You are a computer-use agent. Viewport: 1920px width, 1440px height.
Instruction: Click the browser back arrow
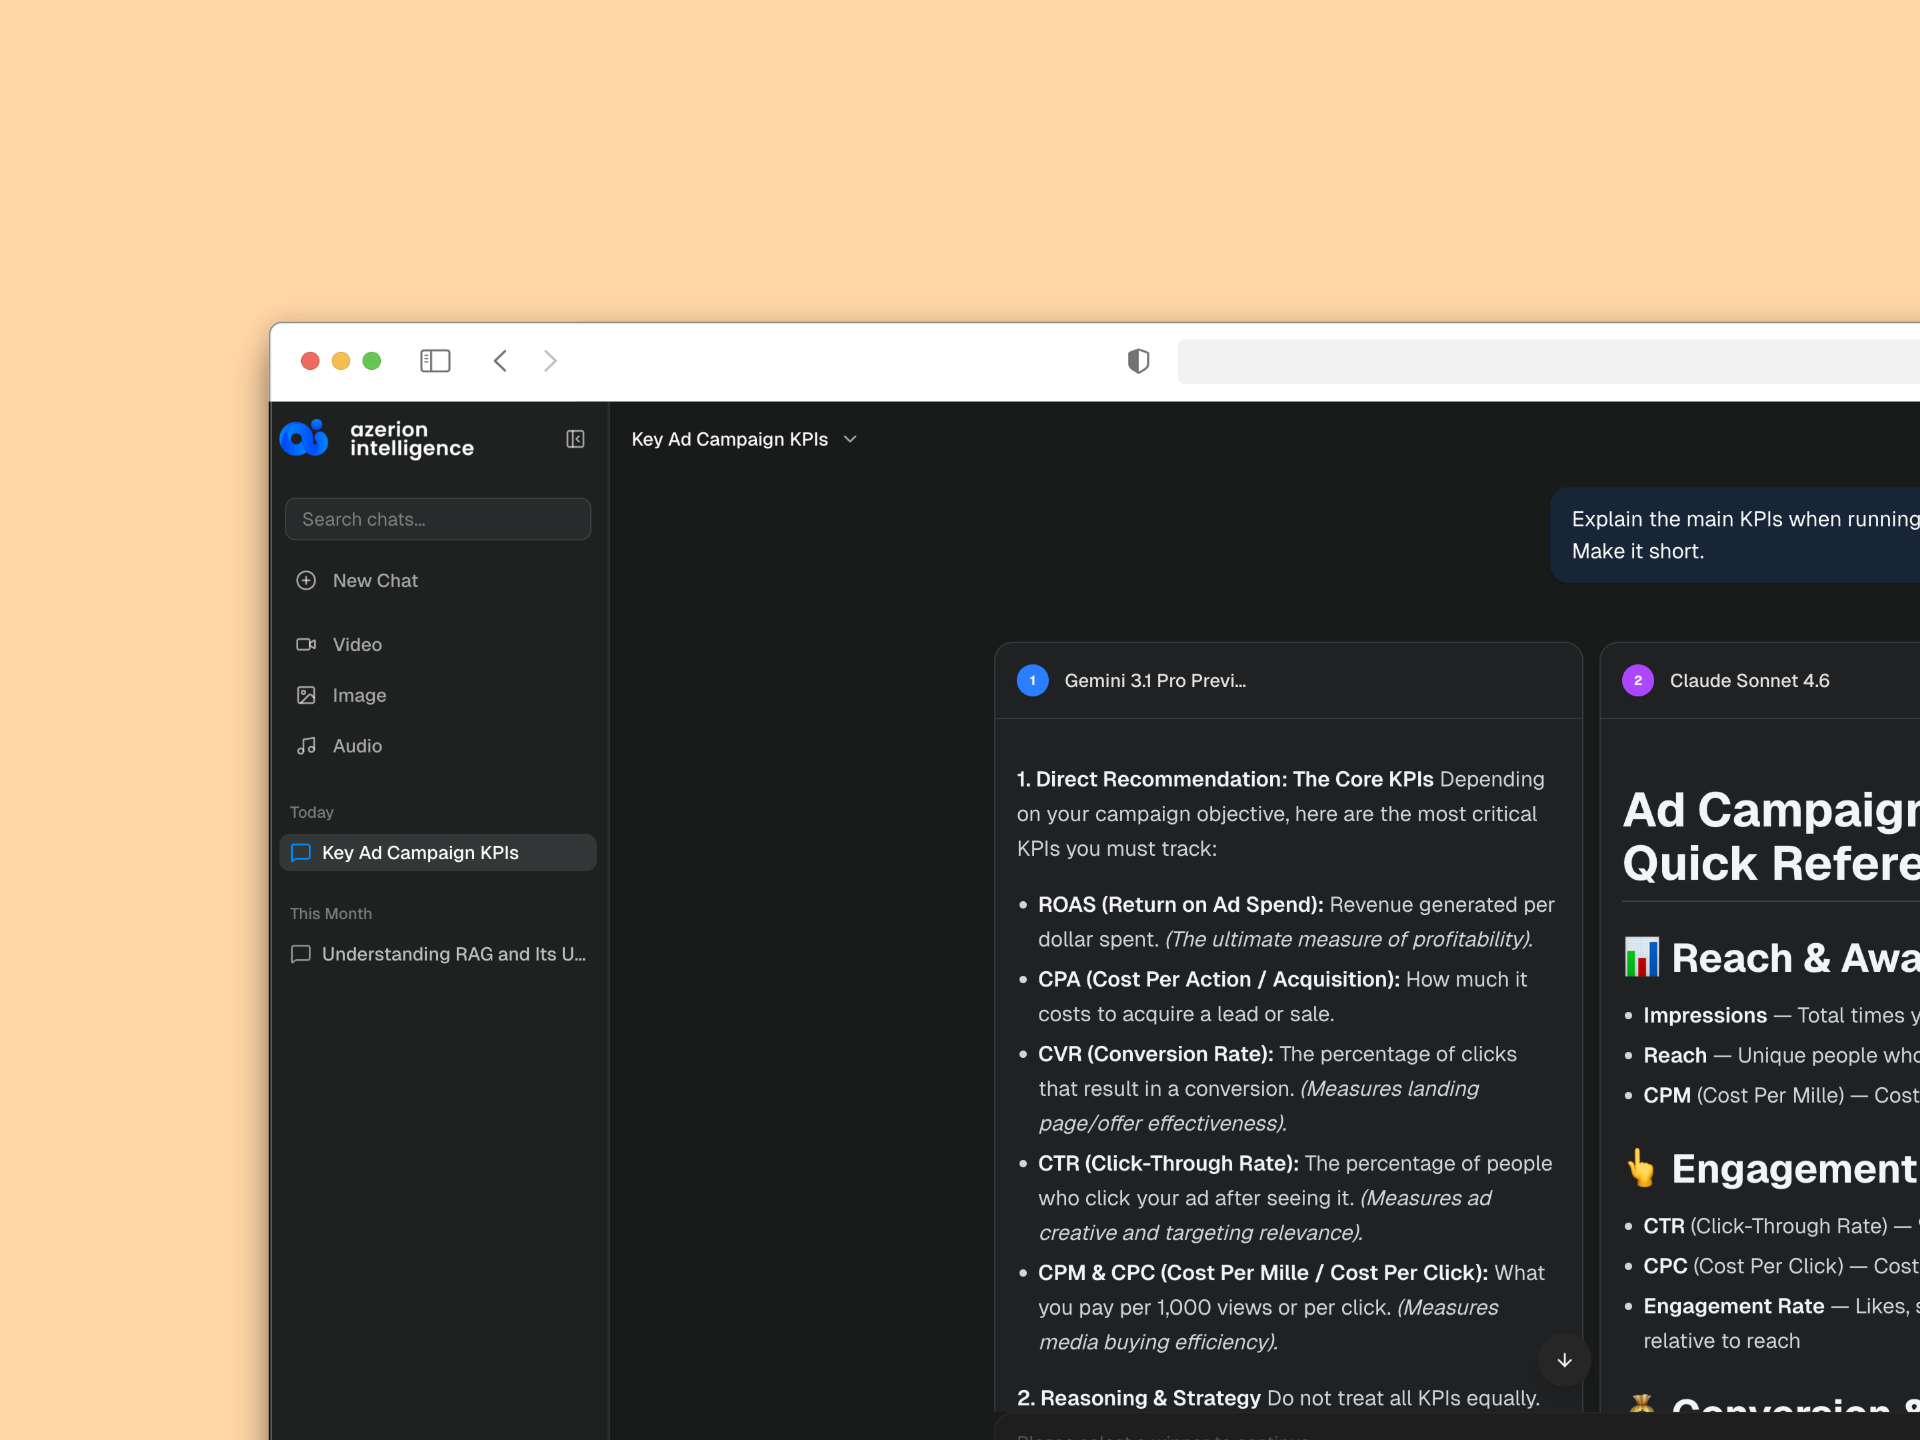(501, 361)
